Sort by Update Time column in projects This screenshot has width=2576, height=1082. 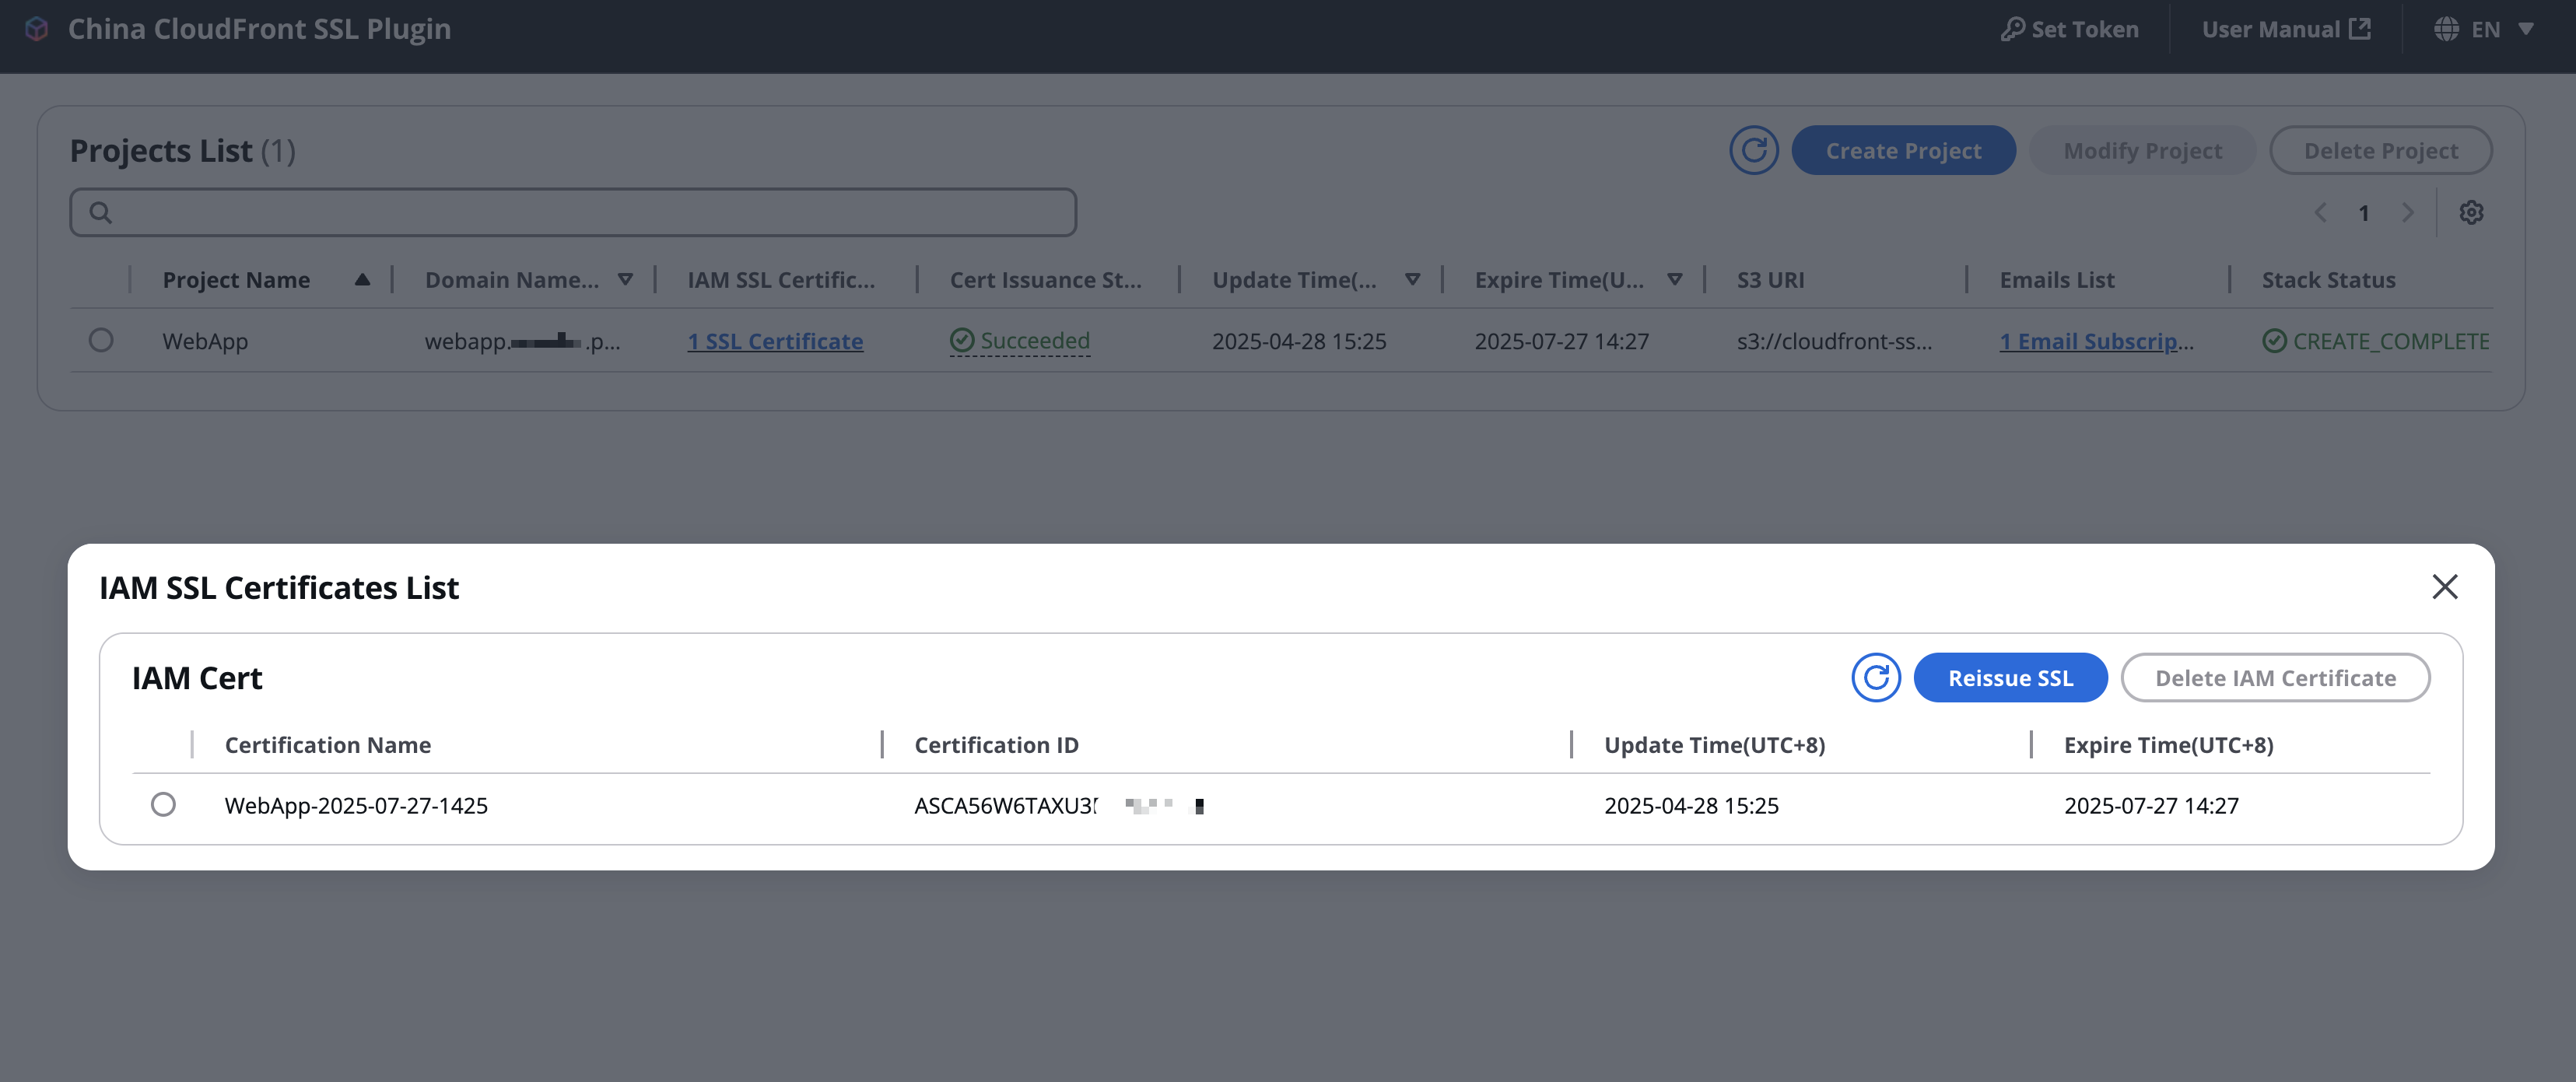[x=1412, y=280]
